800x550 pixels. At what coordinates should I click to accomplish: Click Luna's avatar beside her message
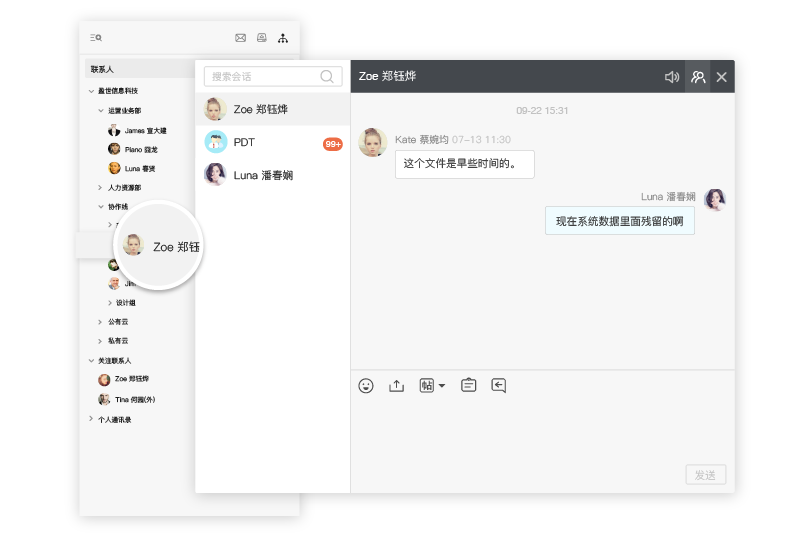[714, 199]
